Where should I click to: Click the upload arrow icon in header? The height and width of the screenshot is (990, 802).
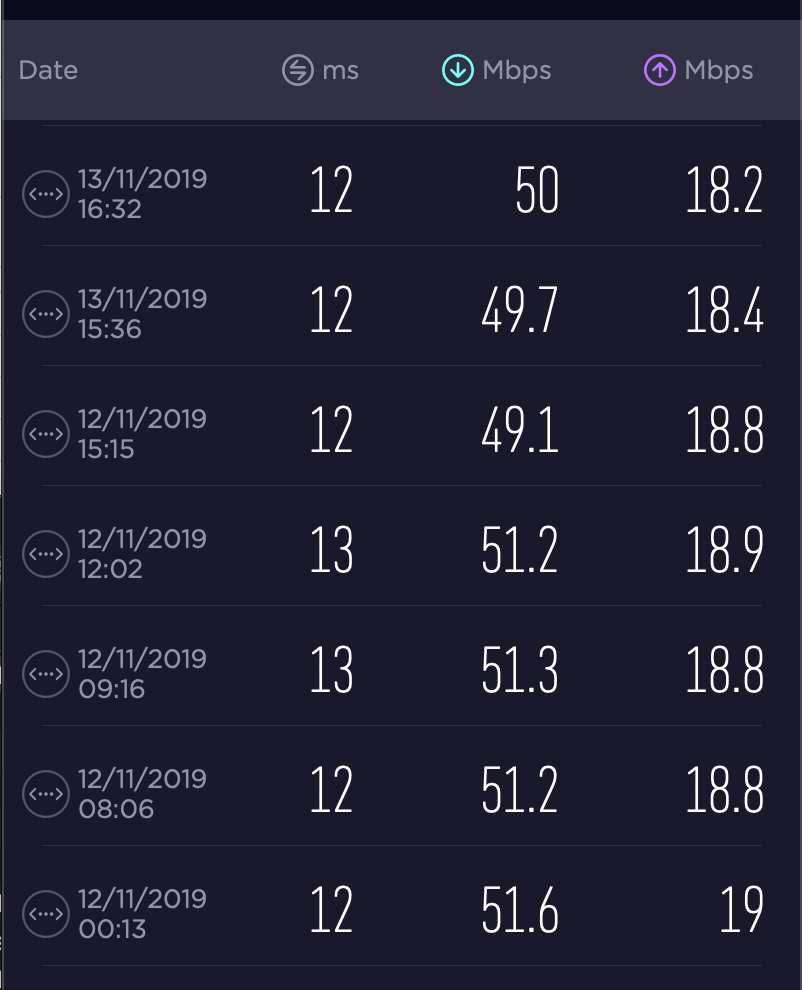659,71
